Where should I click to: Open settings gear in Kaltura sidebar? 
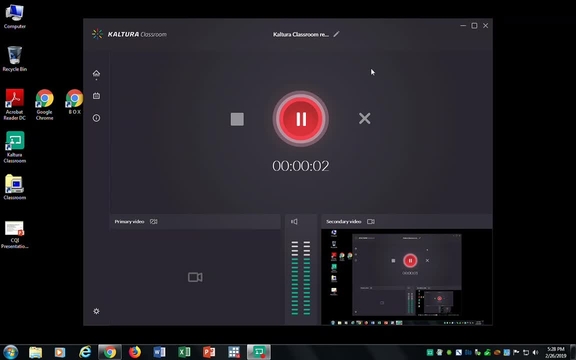(x=96, y=311)
